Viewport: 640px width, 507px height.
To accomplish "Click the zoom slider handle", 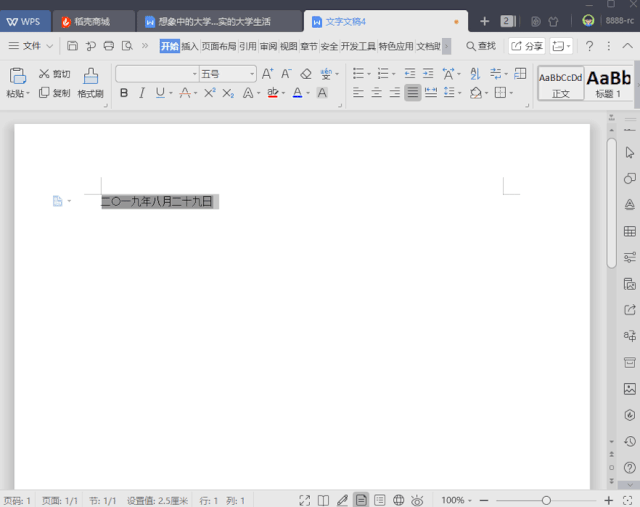I will click(x=546, y=500).
